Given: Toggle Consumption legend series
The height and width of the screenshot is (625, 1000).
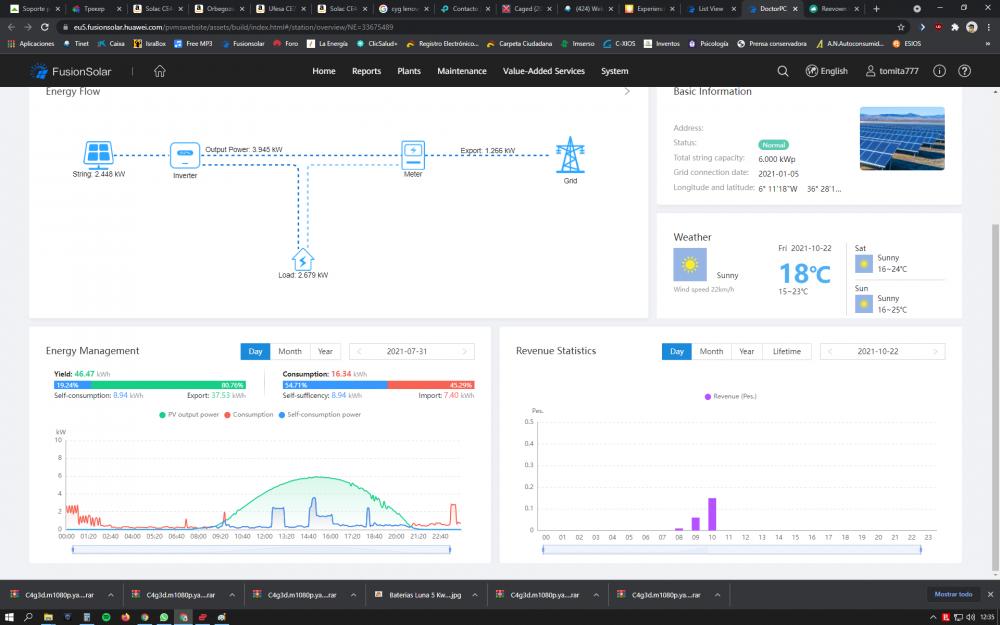Looking at the screenshot, I should pyautogui.click(x=249, y=415).
